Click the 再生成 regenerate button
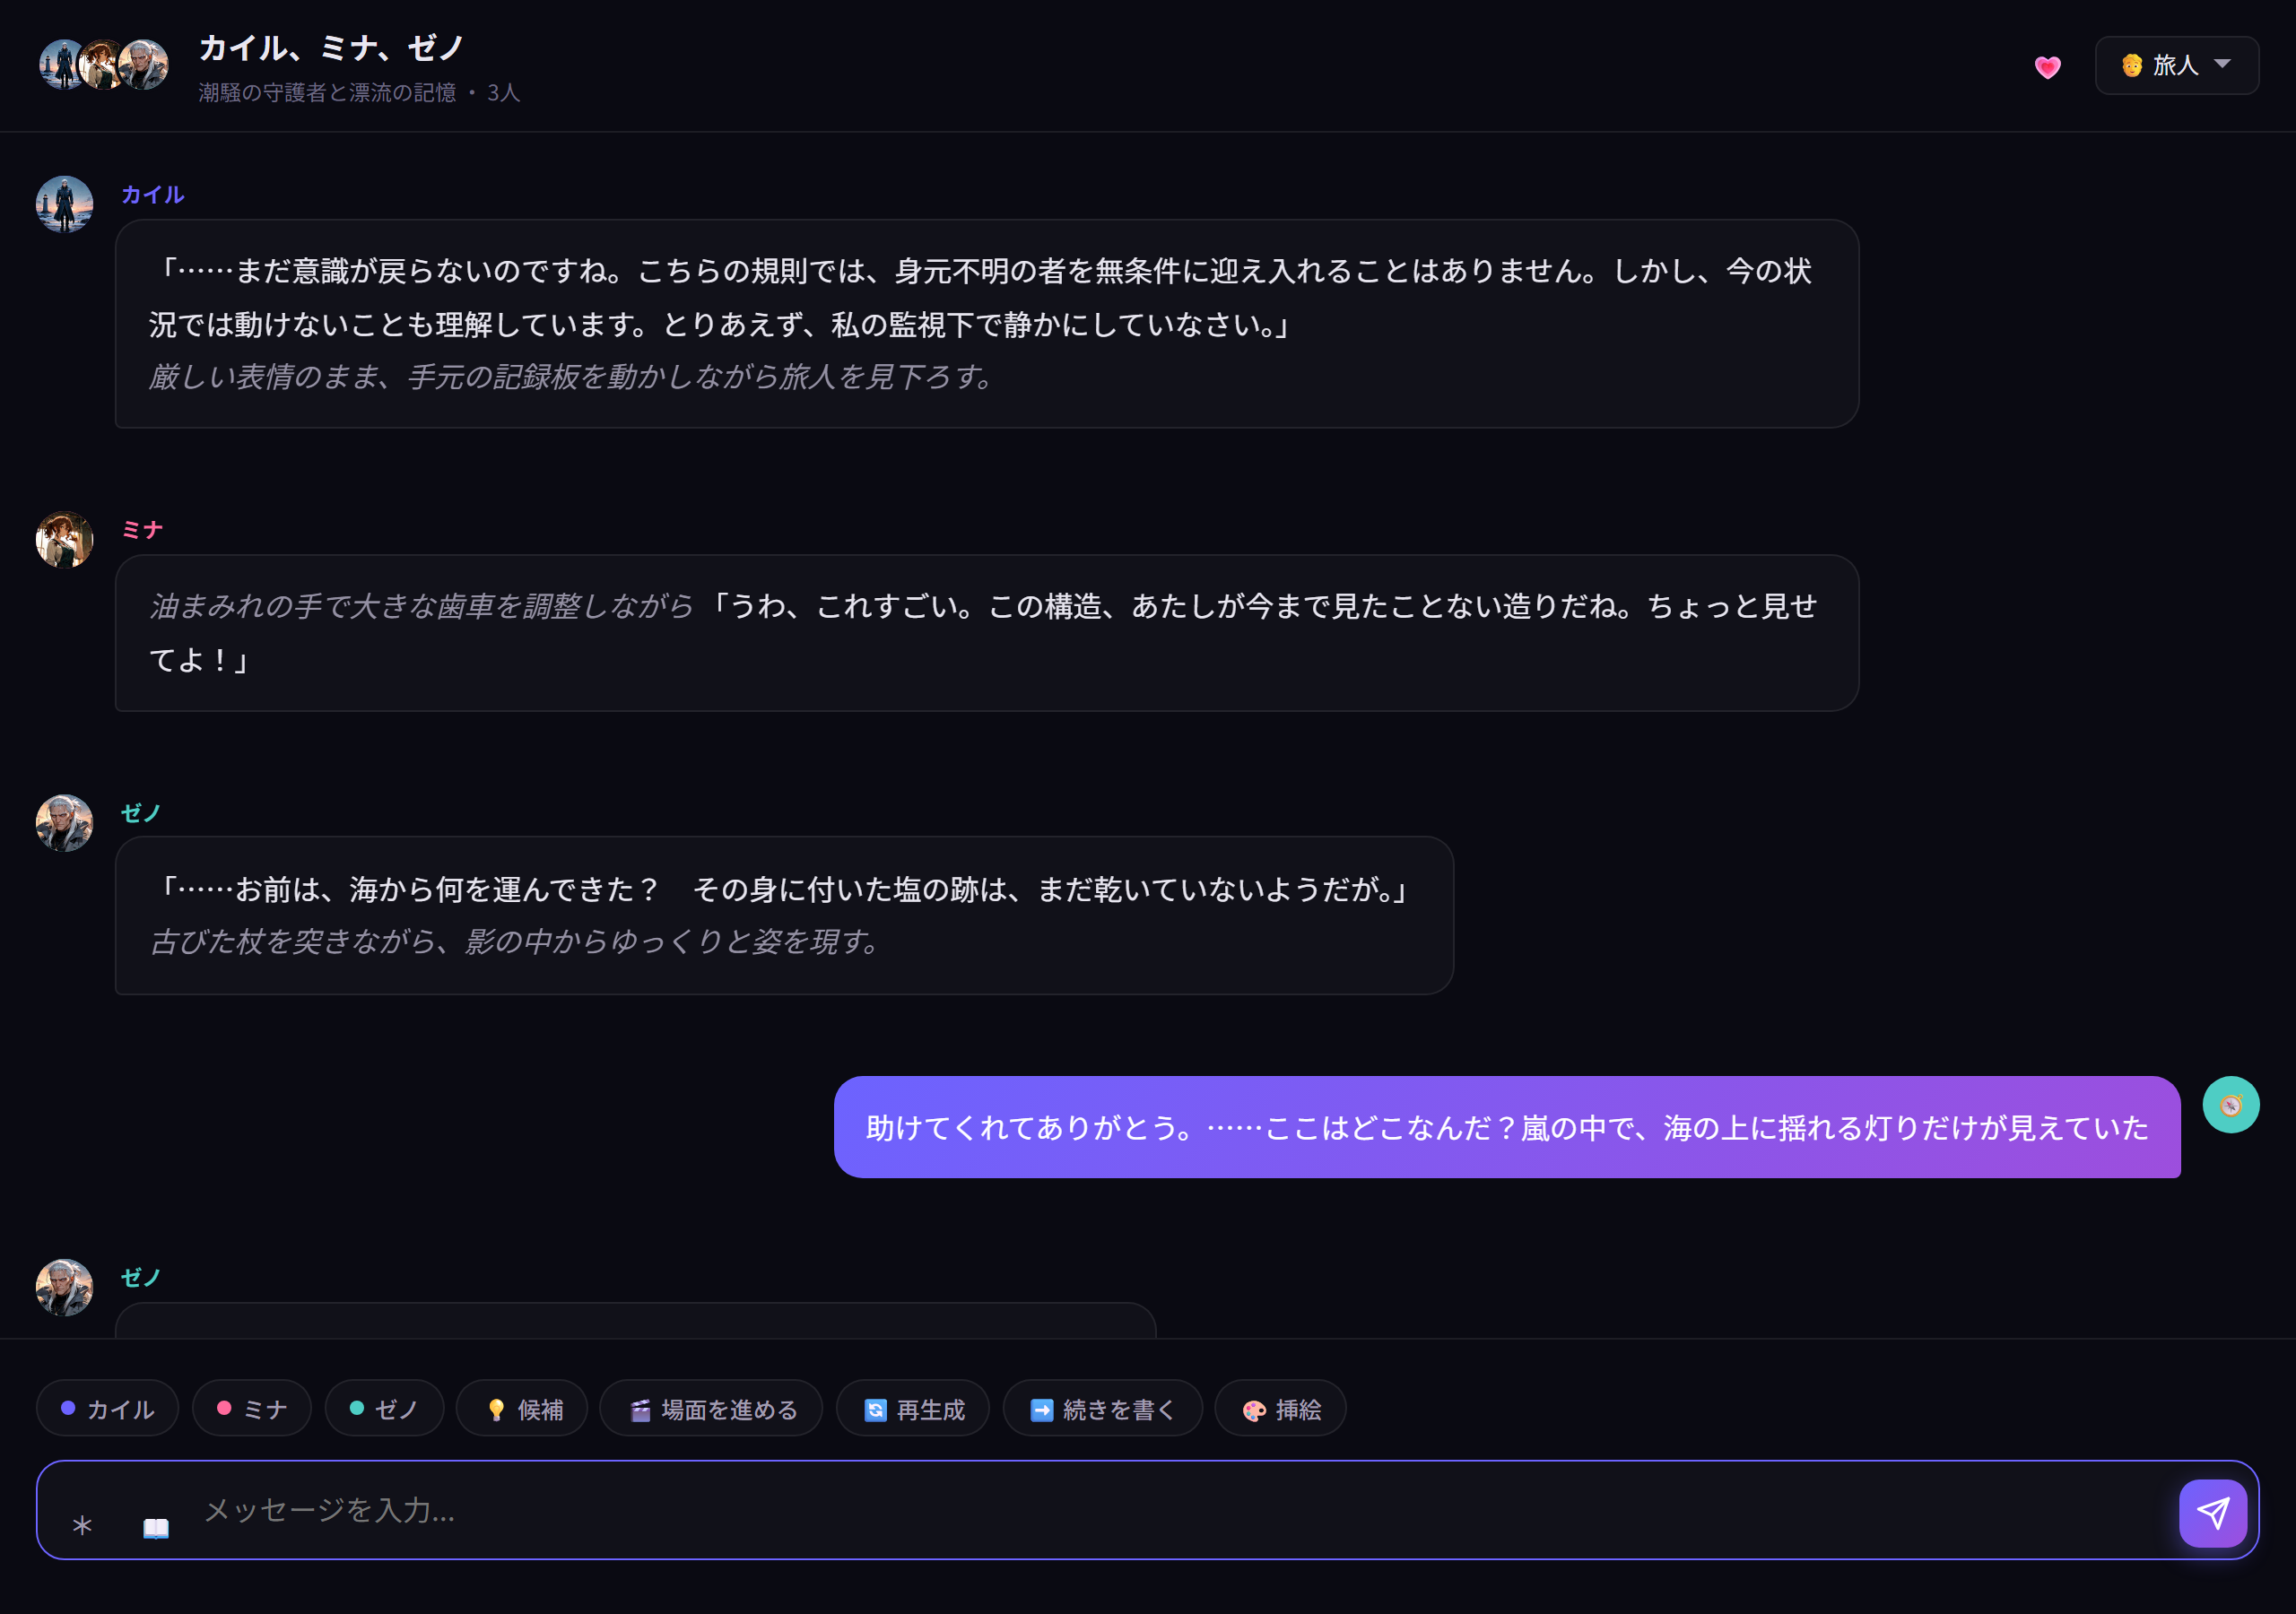 913,1408
